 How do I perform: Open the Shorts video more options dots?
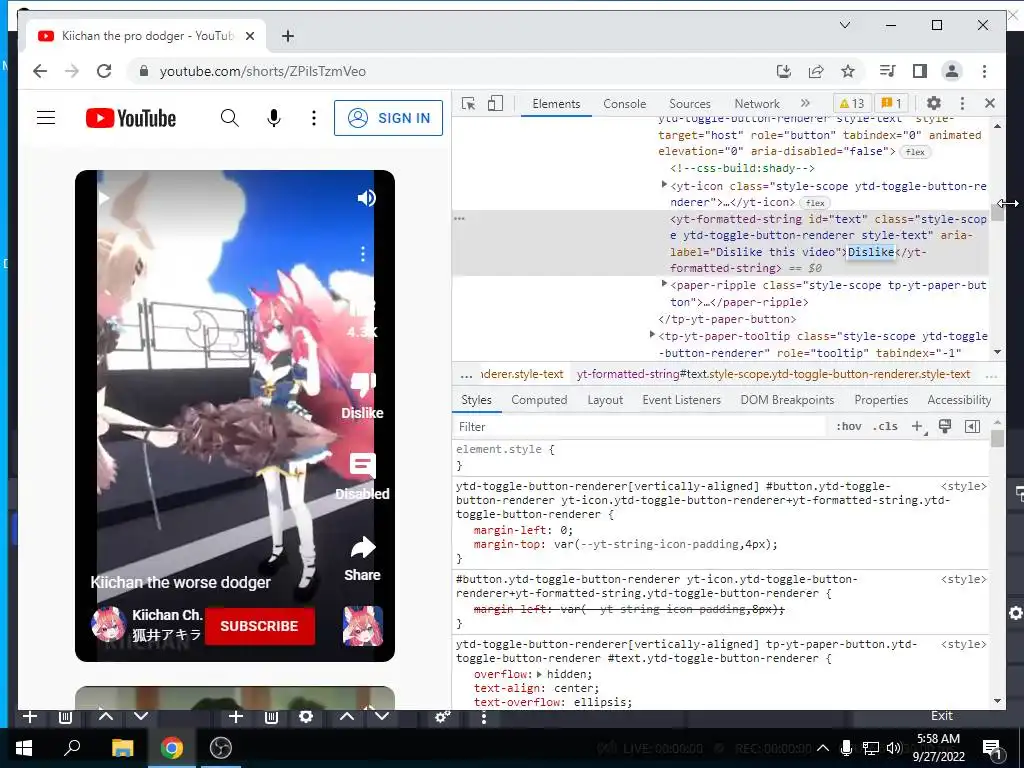click(363, 254)
